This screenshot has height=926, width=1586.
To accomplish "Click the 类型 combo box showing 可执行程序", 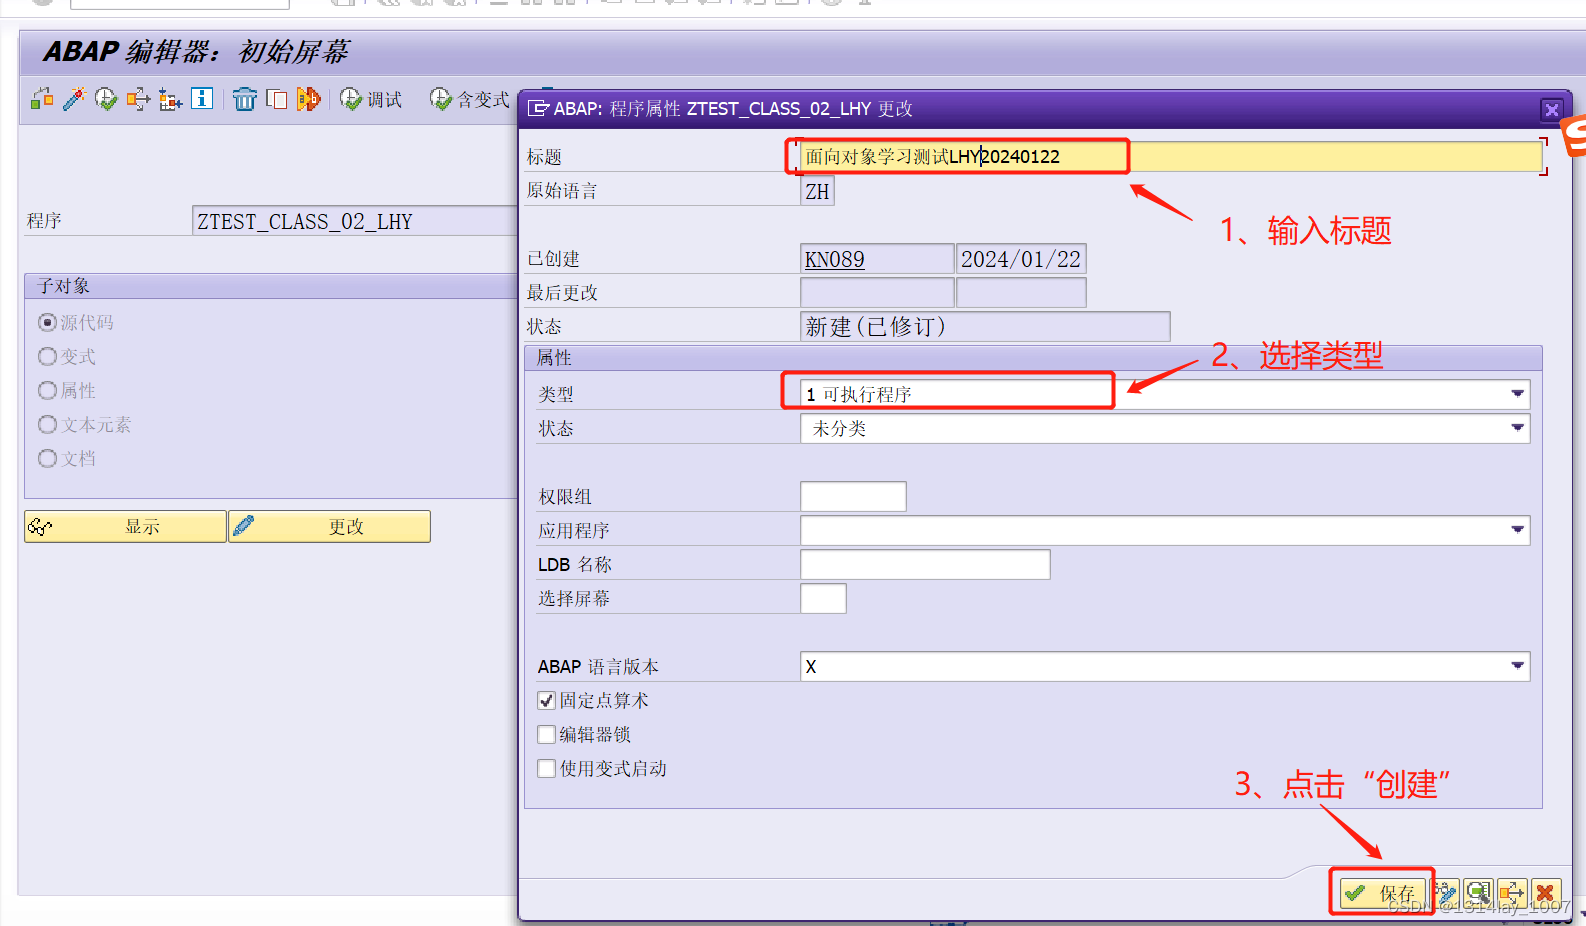I will tap(1165, 394).
